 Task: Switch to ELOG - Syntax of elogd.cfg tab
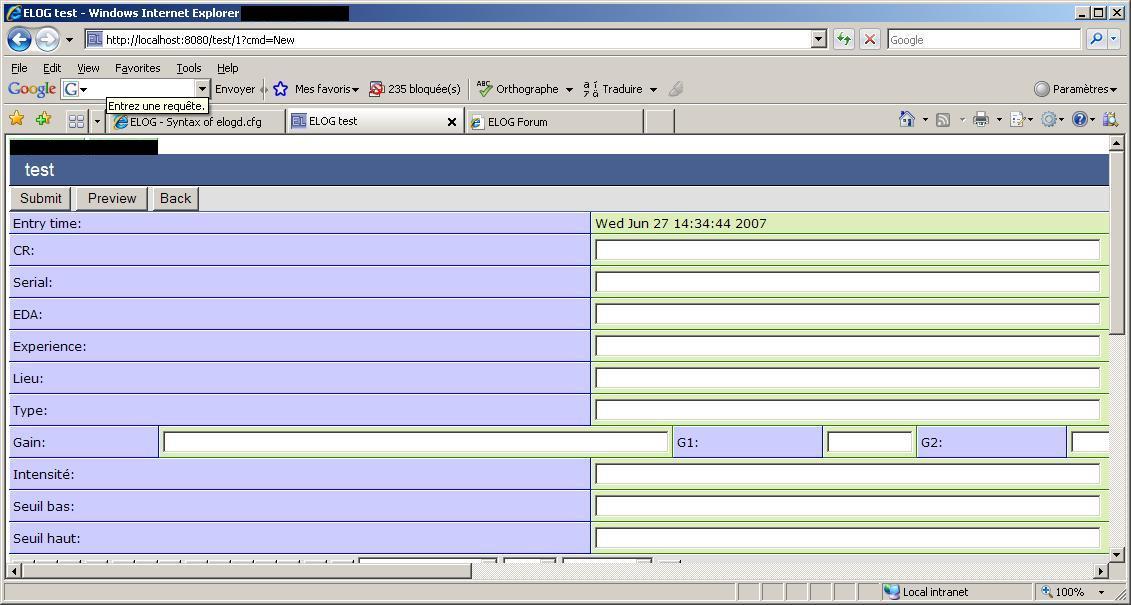point(196,122)
